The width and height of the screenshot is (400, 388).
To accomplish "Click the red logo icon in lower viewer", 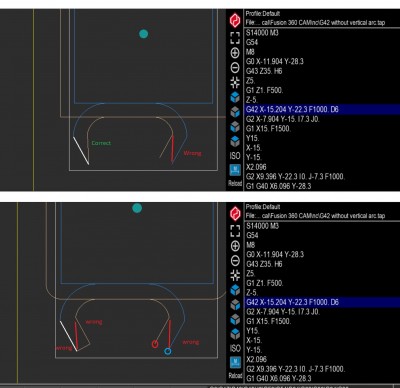I will click(x=235, y=214).
